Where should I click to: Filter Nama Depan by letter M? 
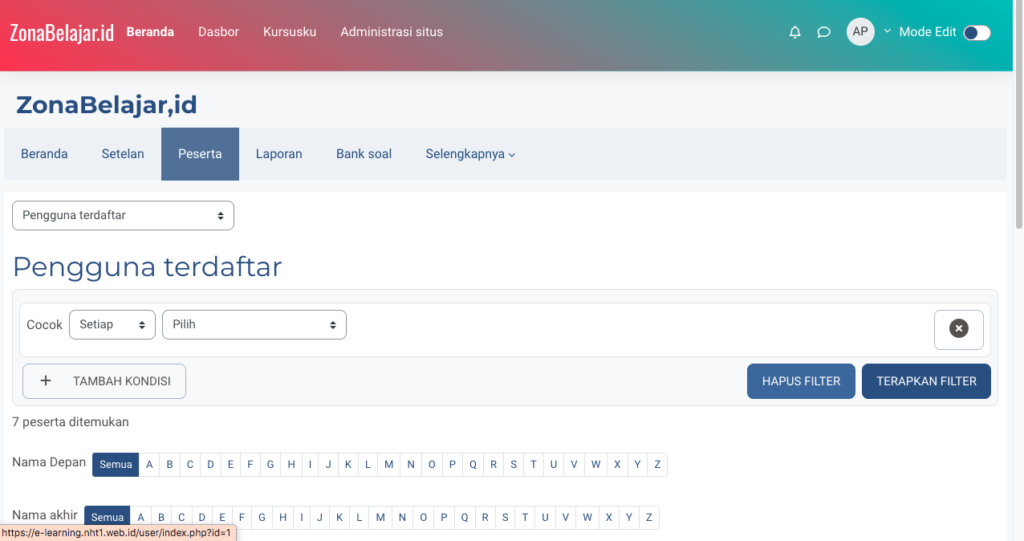(389, 464)
